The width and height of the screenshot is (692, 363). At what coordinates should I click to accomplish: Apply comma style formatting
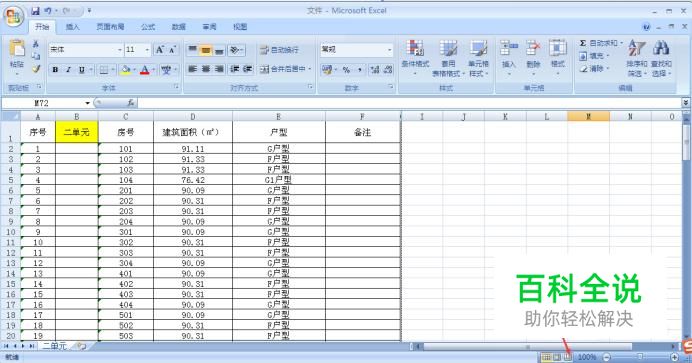(x=360, y=69)
